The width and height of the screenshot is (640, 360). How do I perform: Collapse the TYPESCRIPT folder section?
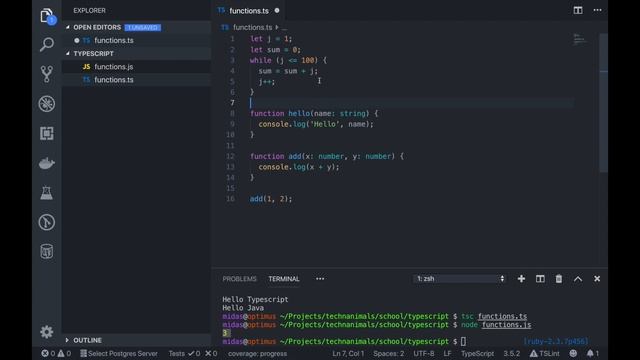pos(68,53)
